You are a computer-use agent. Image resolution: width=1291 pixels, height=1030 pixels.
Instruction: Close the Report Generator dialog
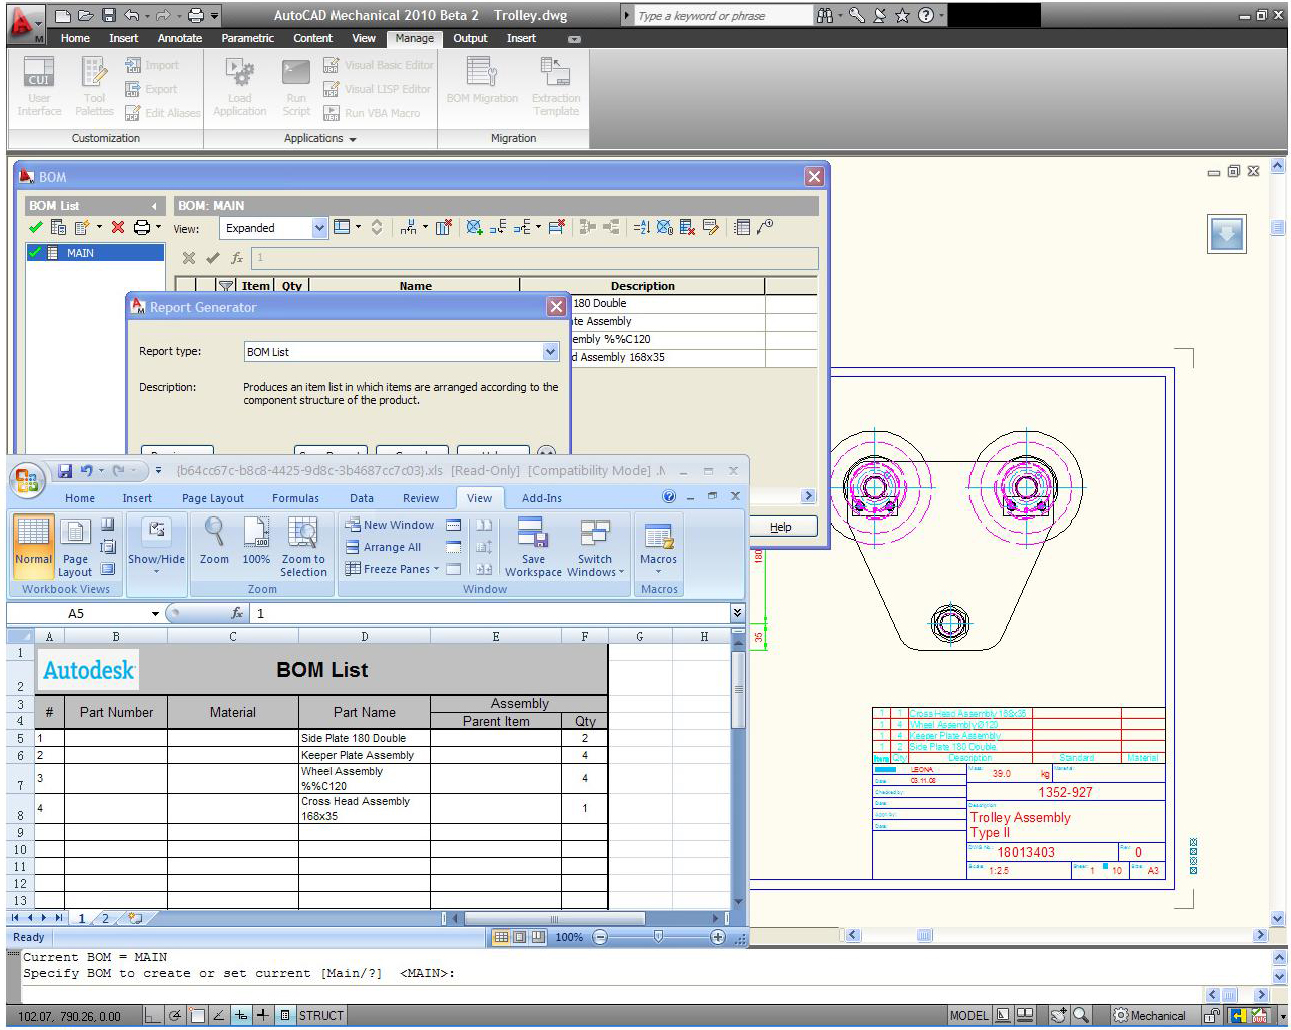(557, 307)
